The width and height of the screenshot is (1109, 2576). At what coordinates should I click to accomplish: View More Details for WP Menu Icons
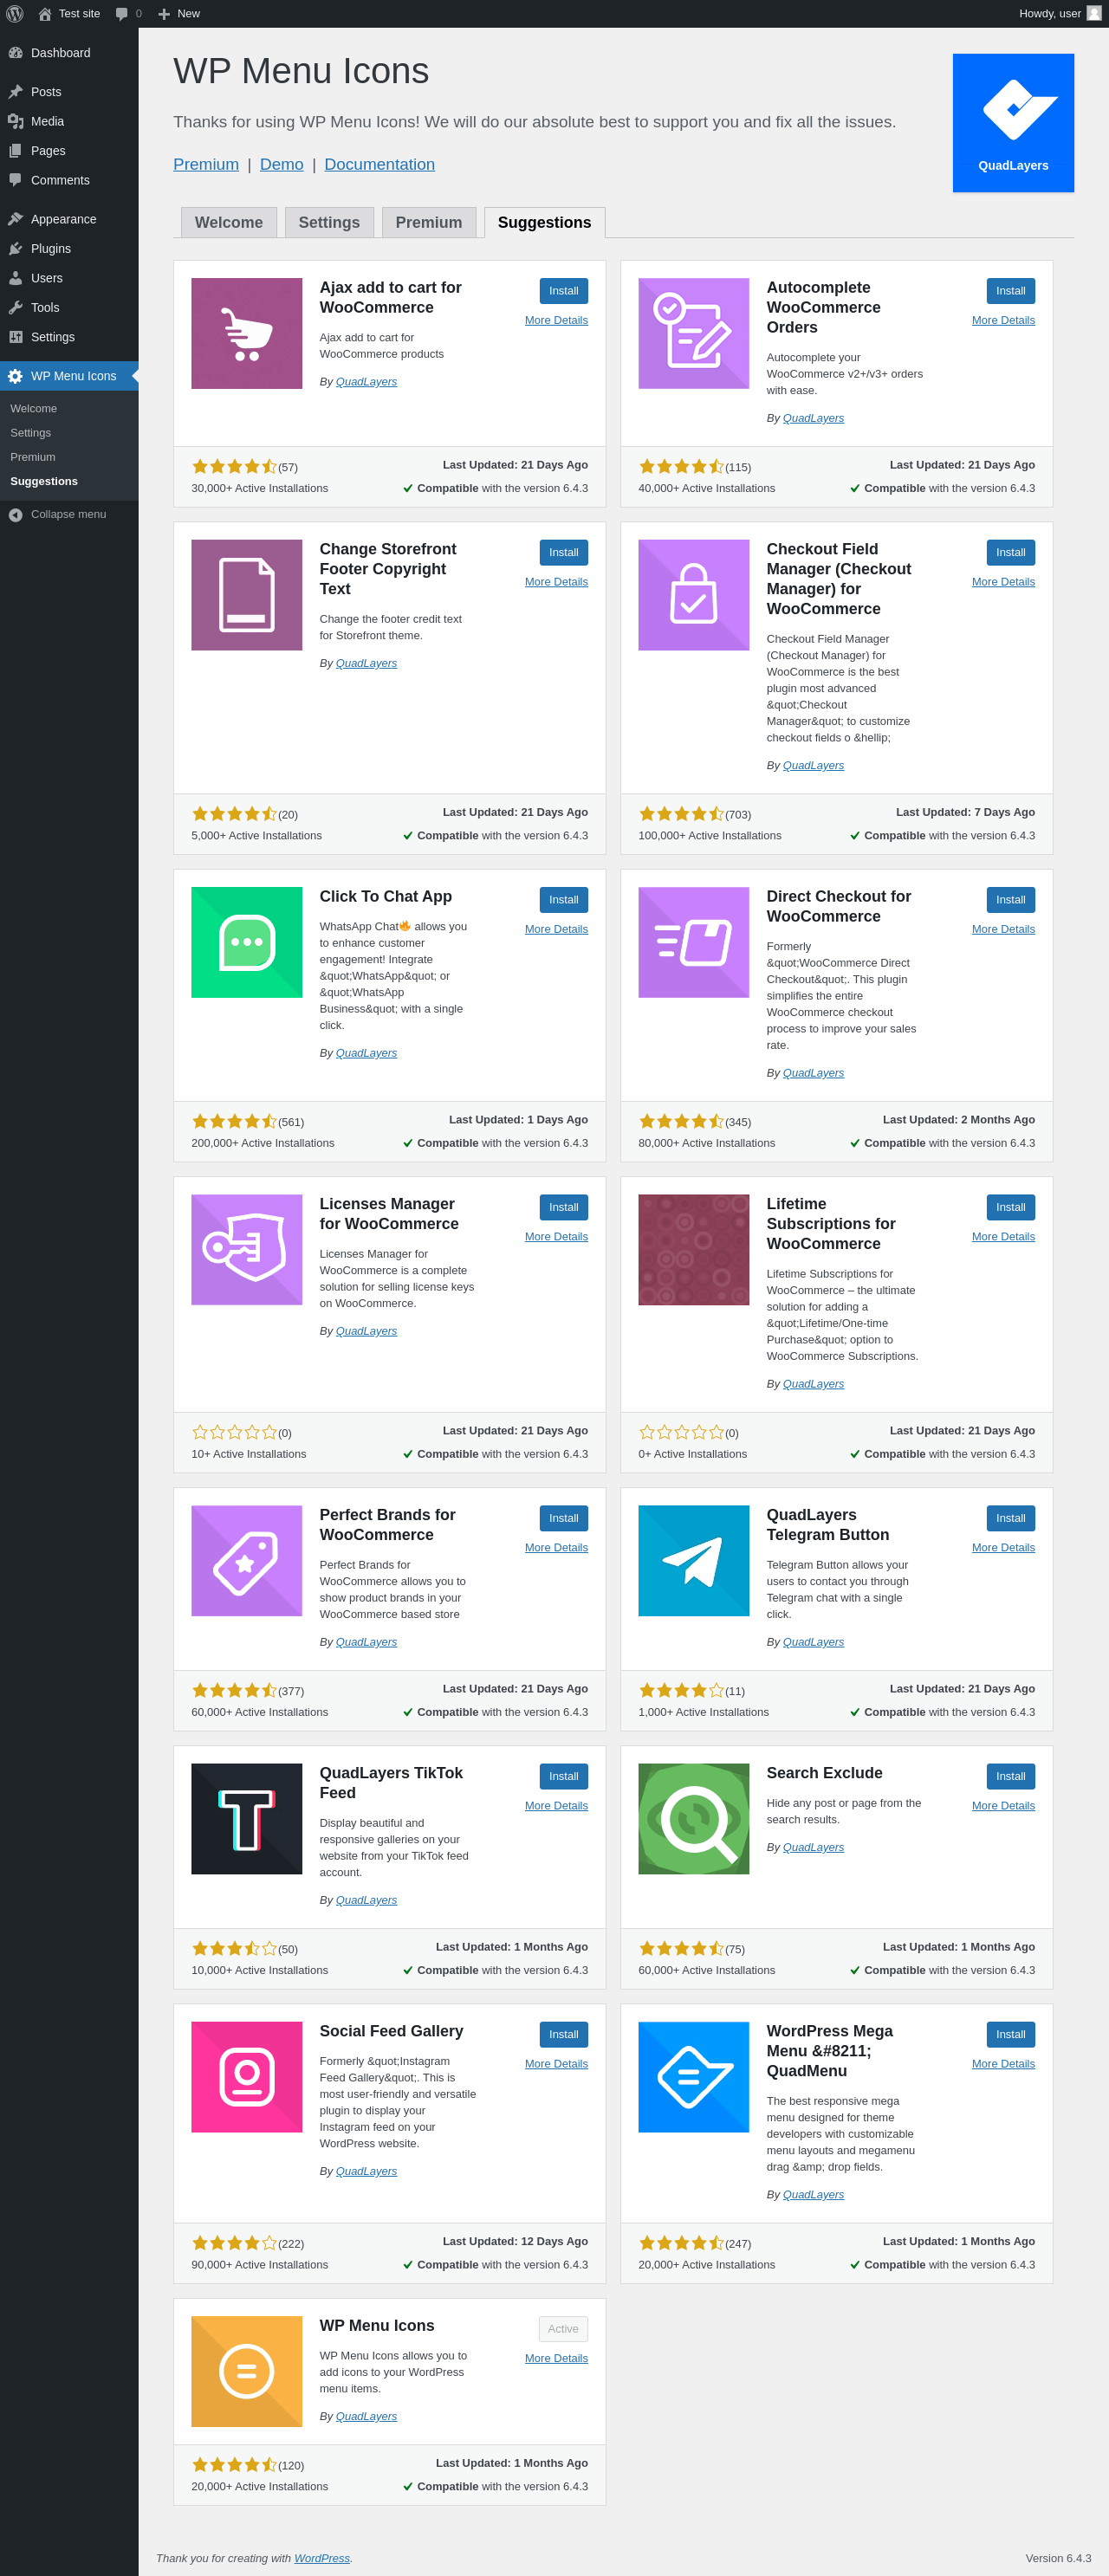pyautogui.click(x=556, y=2358)
